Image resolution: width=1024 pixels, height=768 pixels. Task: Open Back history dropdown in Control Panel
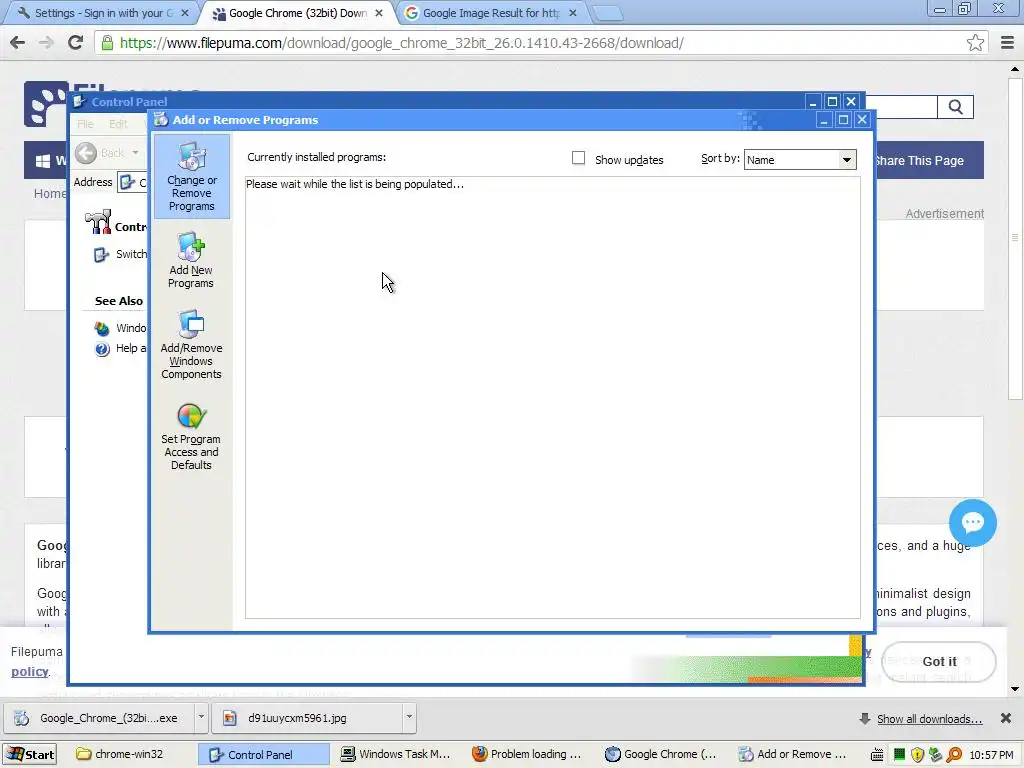135,153
